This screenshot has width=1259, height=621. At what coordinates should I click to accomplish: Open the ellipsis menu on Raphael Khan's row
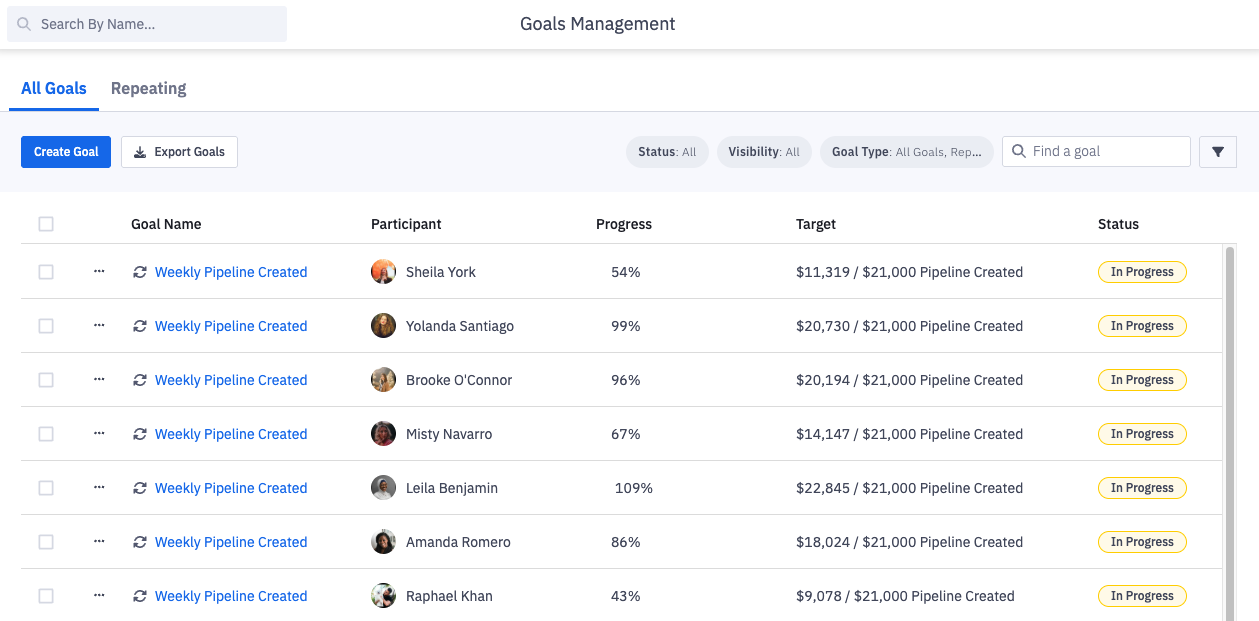[x=99, y=595]
